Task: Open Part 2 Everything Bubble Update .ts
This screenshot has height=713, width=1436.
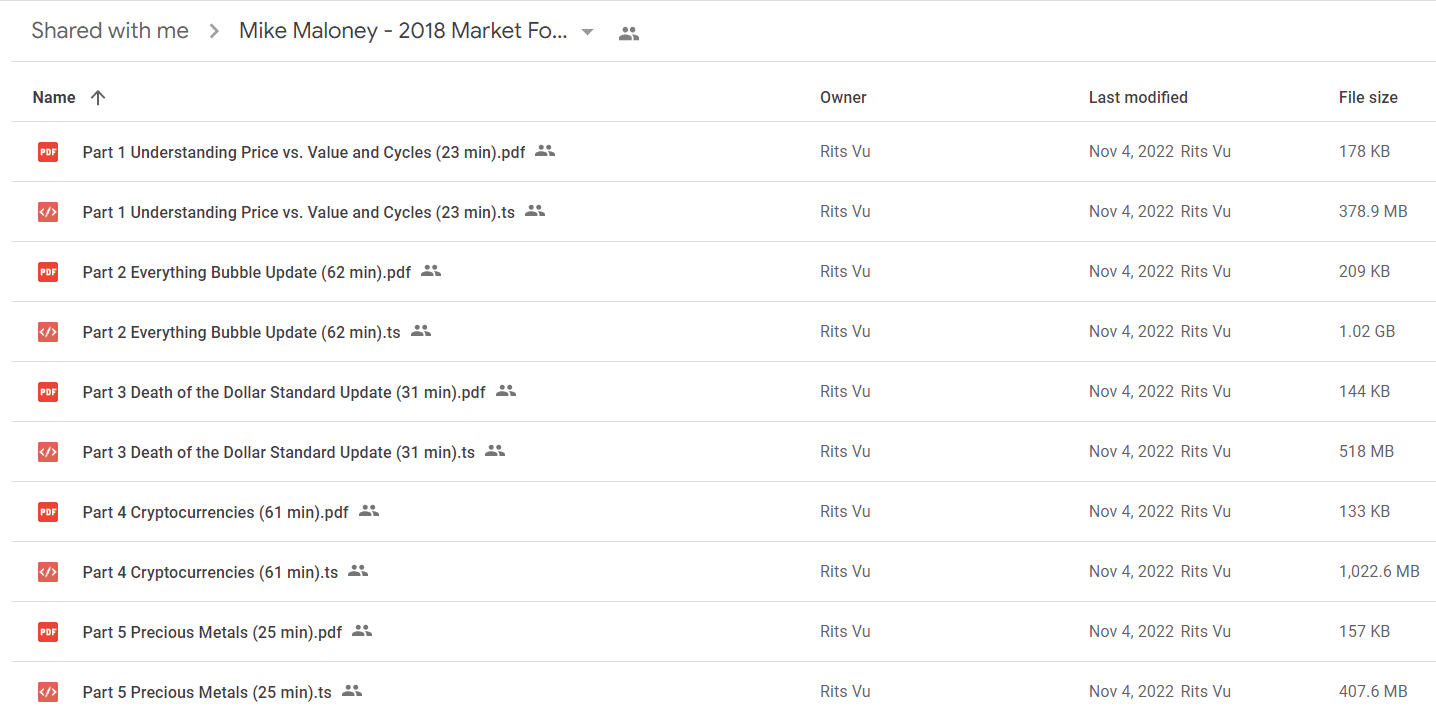Action: 242,332
